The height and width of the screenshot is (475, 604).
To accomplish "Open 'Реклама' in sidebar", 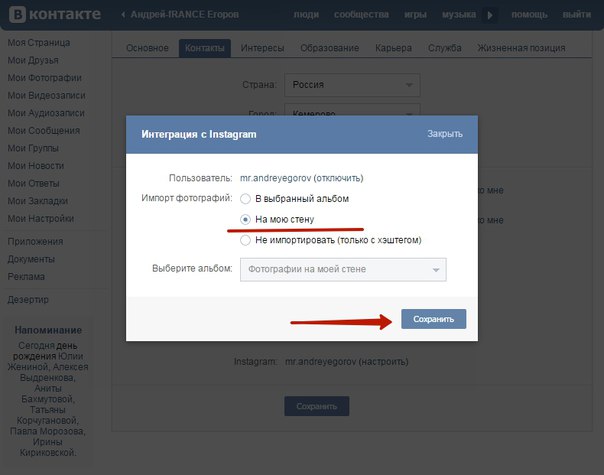I will [x=26, y=277].
